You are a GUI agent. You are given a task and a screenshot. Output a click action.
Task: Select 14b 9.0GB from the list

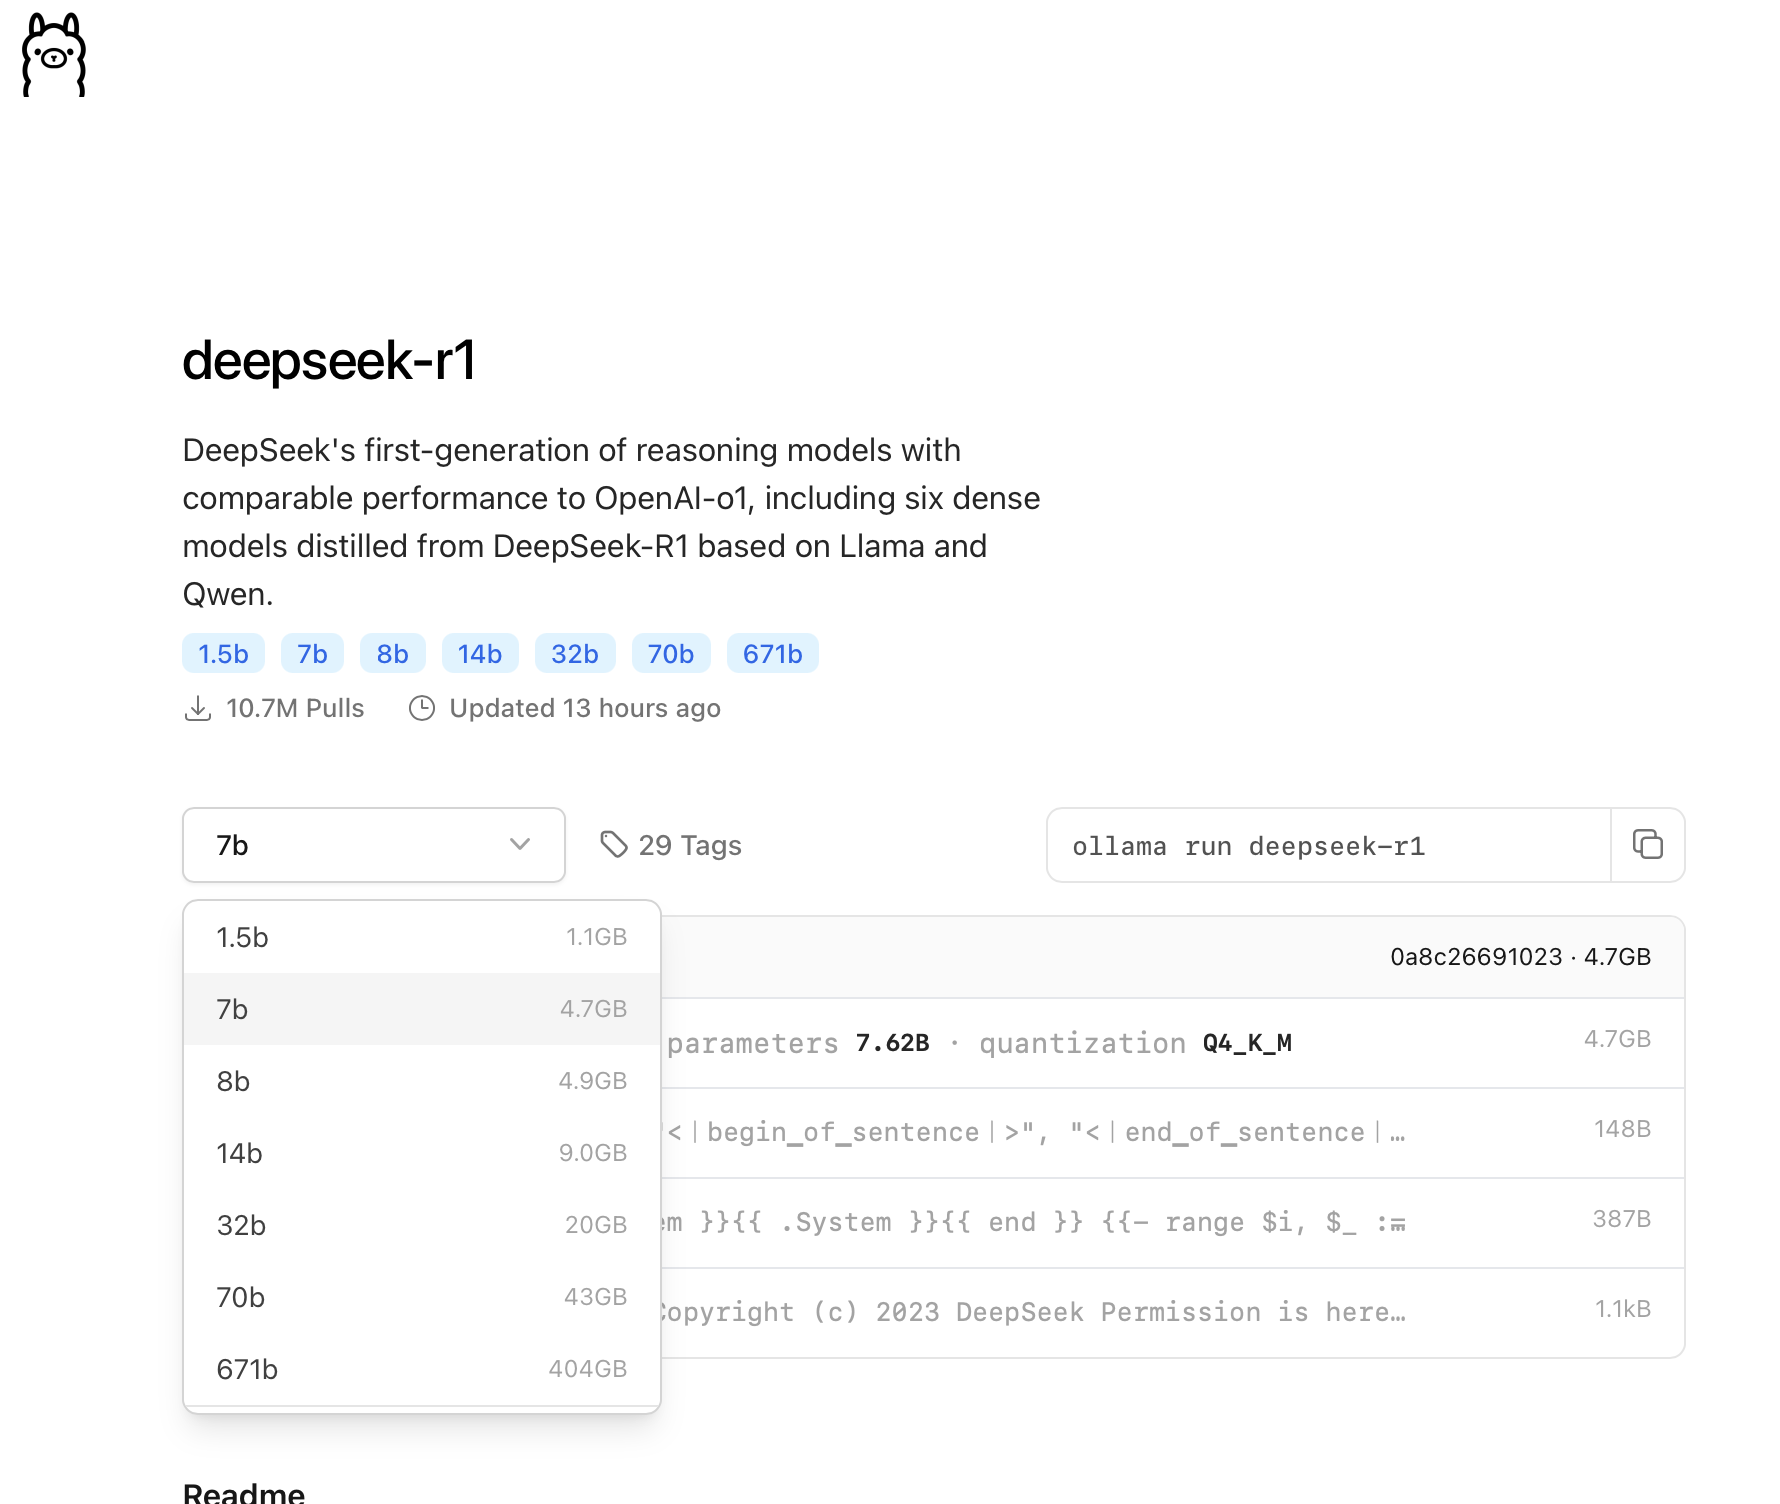coord(422,1153)
